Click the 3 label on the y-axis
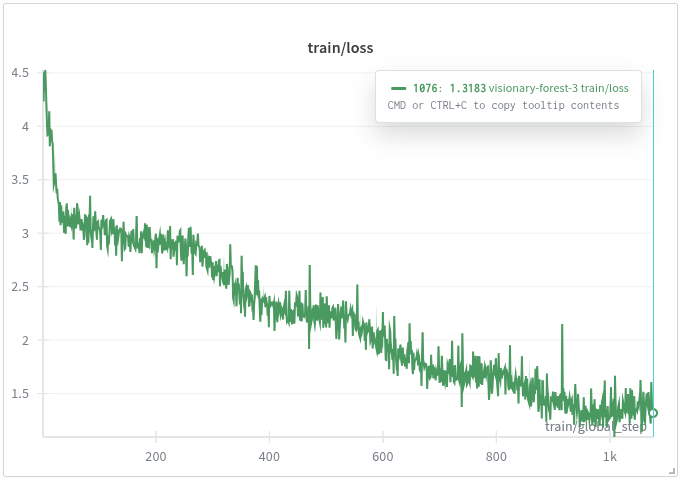Image resolution: width=680 pixels, height=479 pixels. (26, 233)
